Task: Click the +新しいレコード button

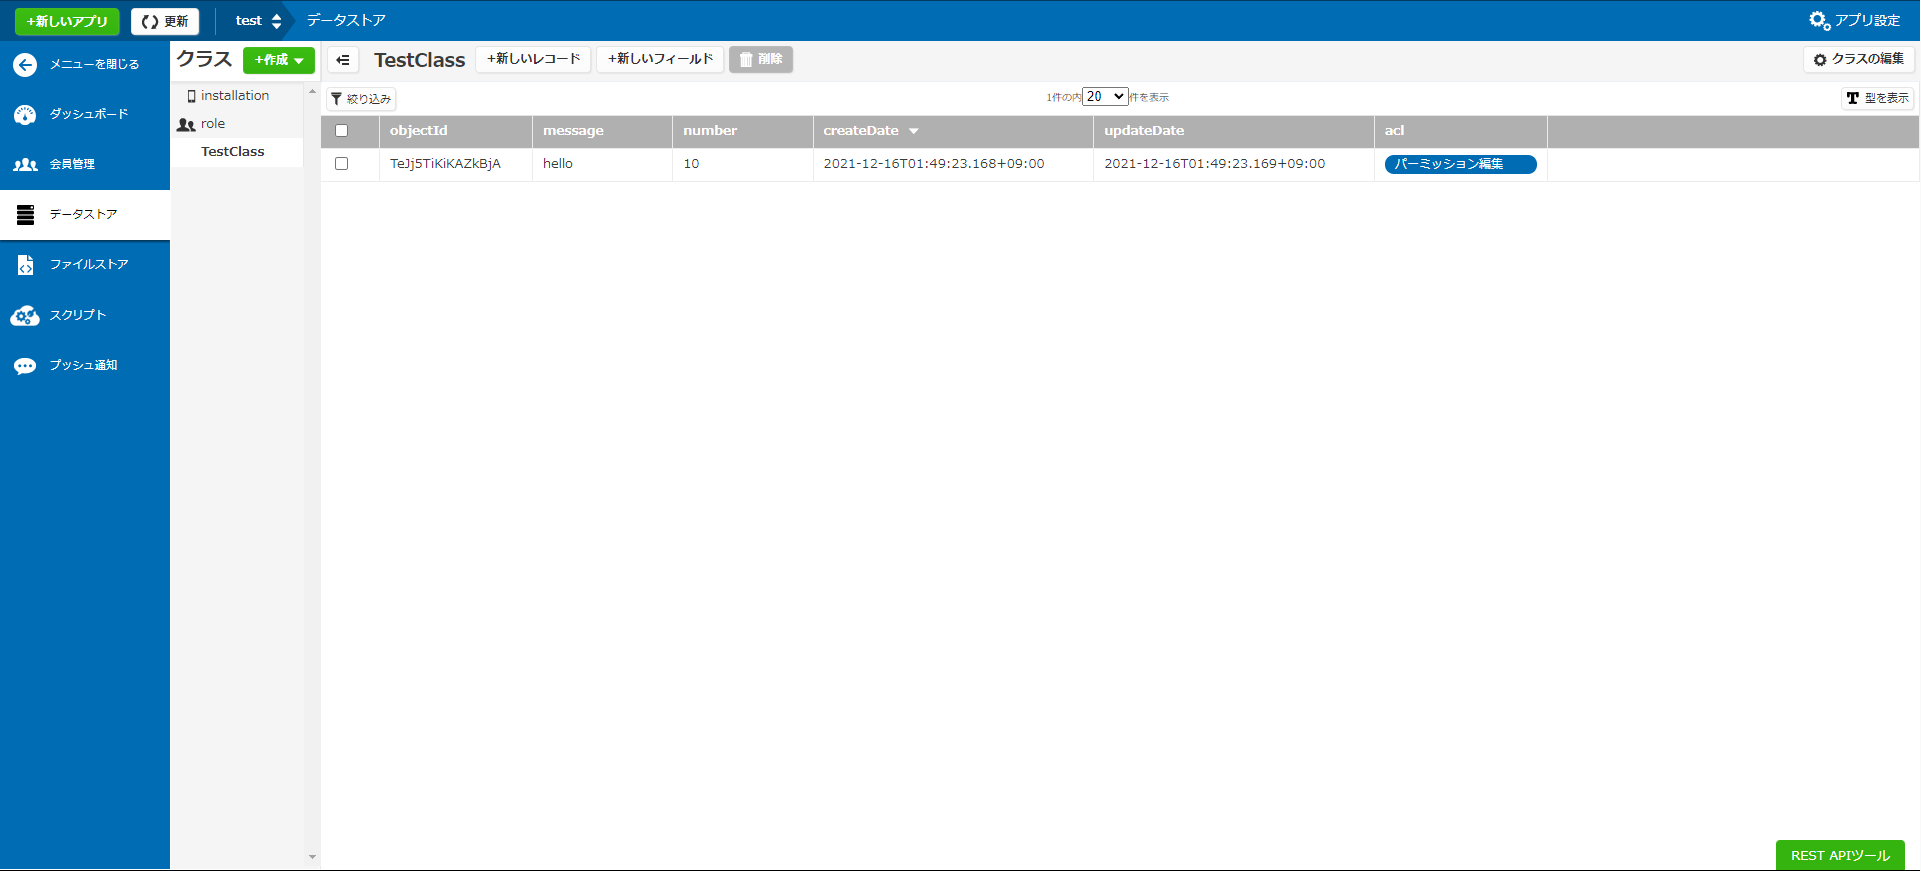Action: 533,59
